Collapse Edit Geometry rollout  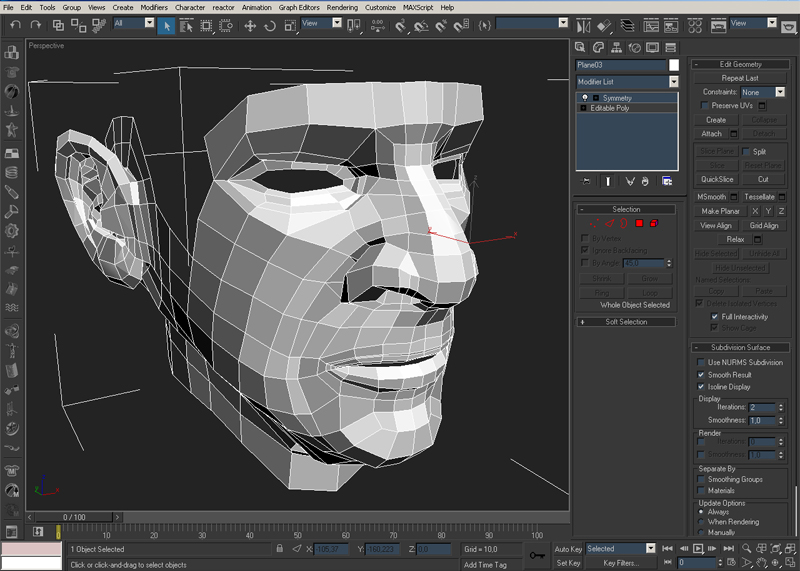click(740, 64)
